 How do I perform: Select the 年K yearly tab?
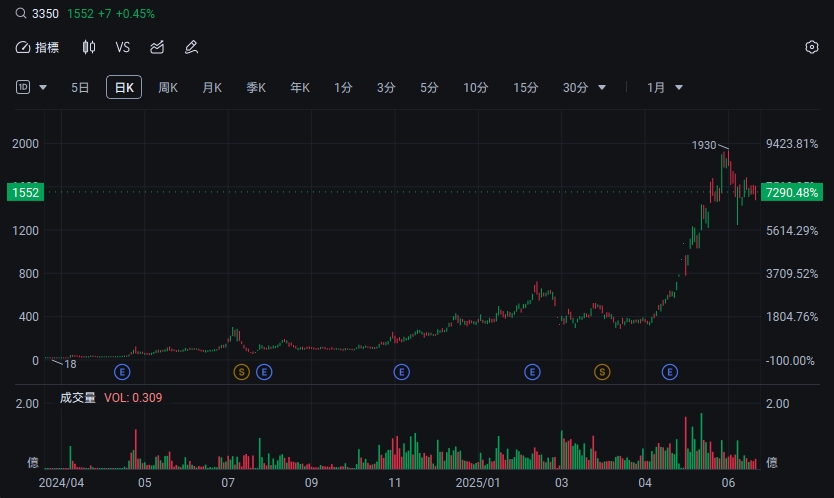point(300,88)
